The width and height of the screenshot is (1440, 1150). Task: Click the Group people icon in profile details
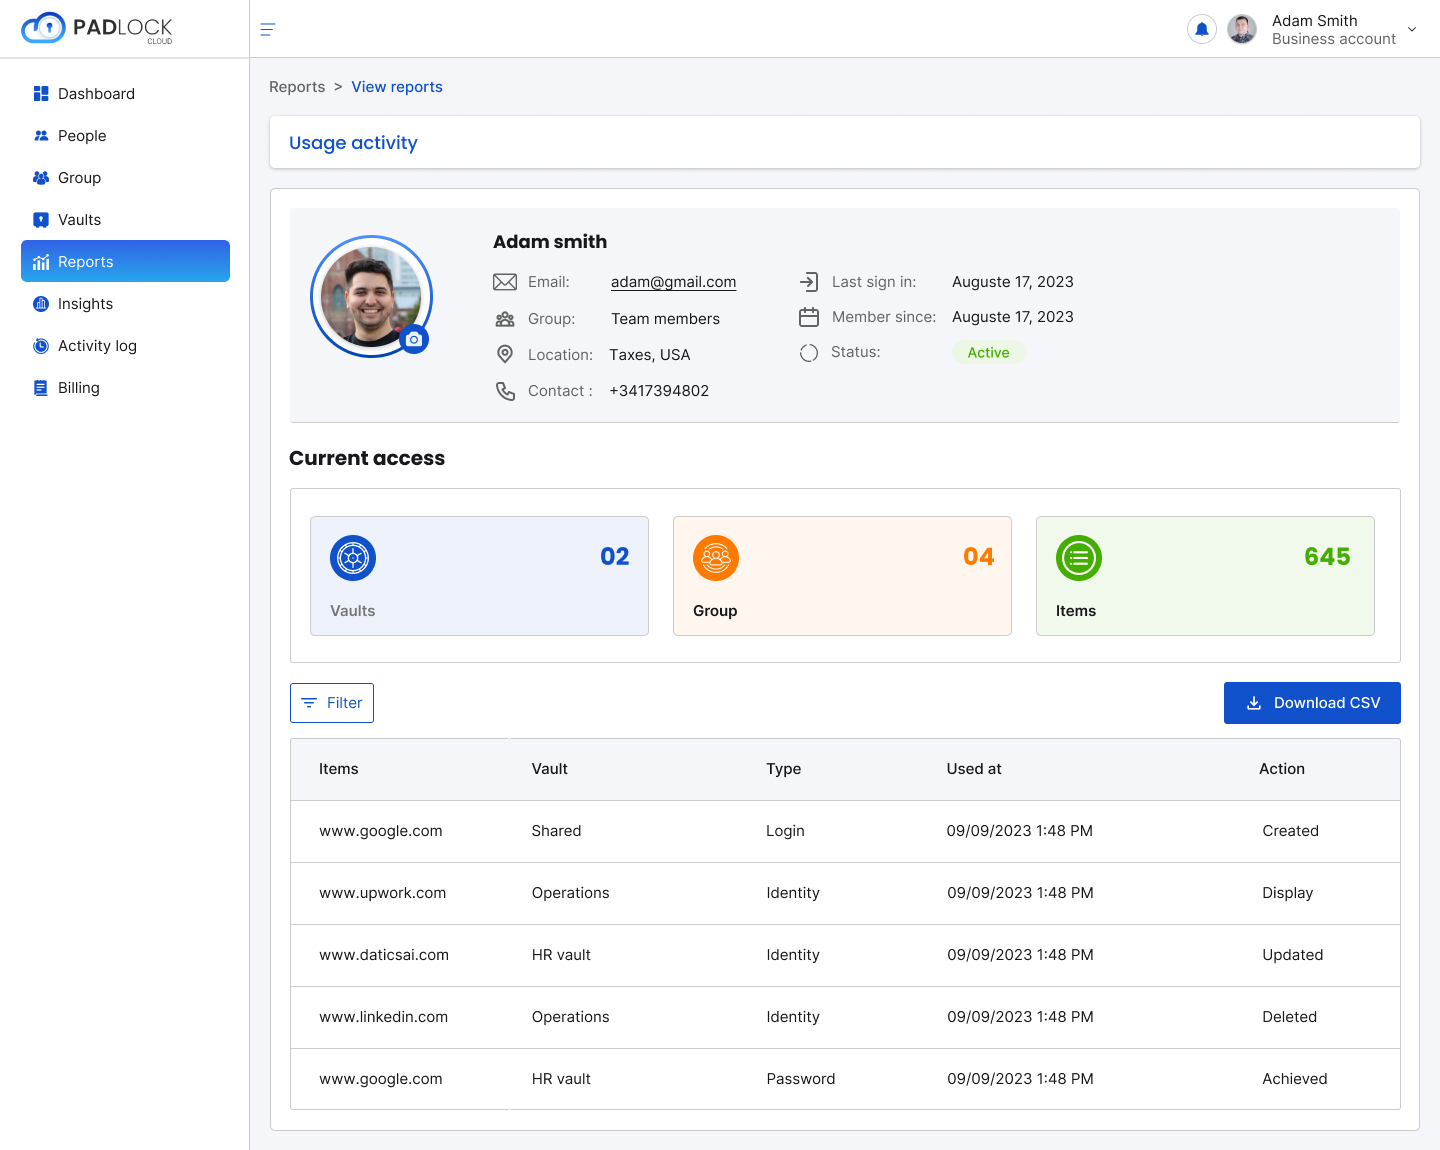coord(505,319)
